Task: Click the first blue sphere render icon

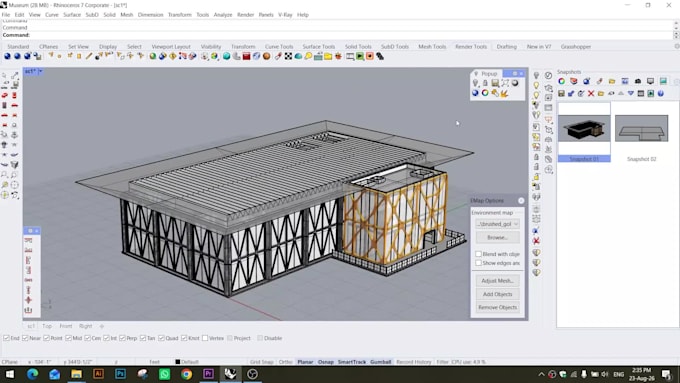Action: coord(7,56)
